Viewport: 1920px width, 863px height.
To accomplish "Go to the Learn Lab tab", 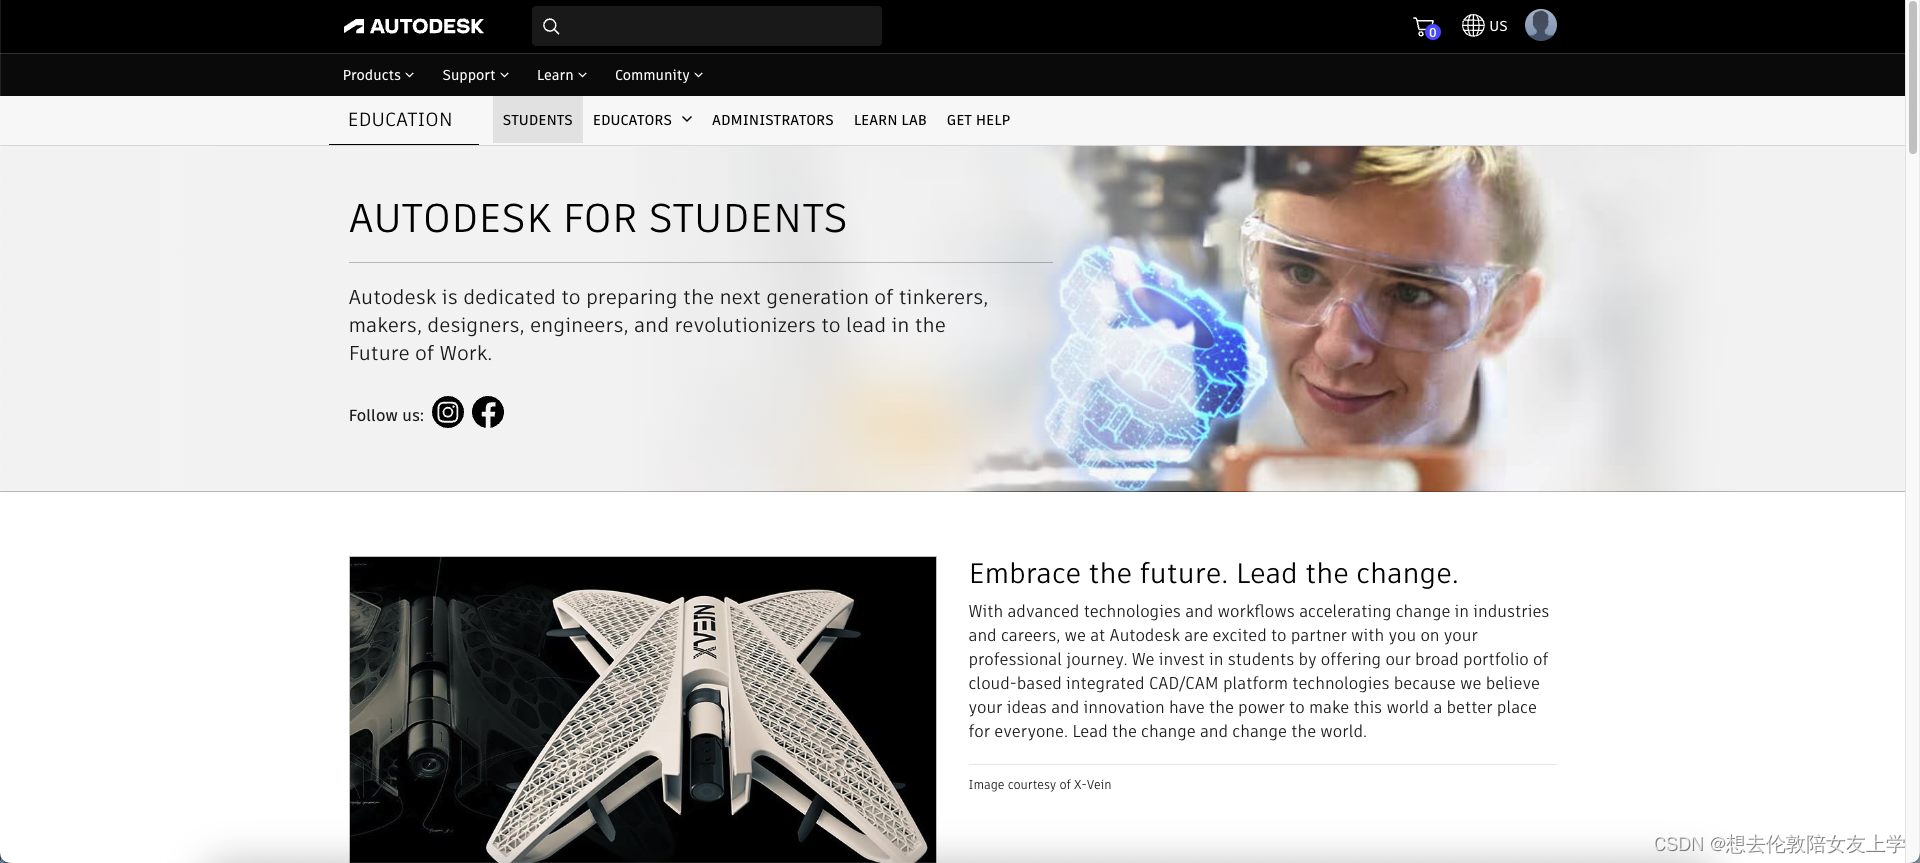I will pyautogui.click(x=890, y=120).
